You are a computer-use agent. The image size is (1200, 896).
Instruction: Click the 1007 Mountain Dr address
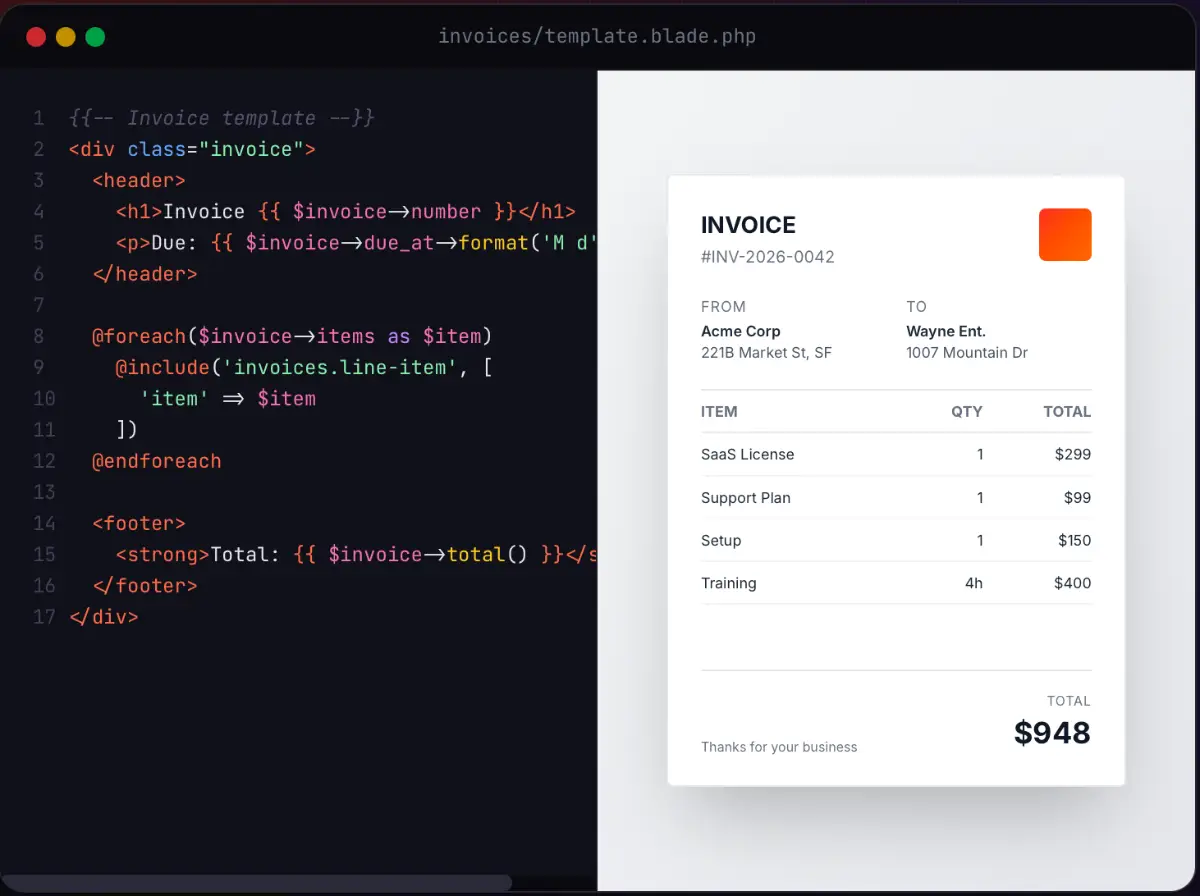pyautogui.click(x=967, y=353)
